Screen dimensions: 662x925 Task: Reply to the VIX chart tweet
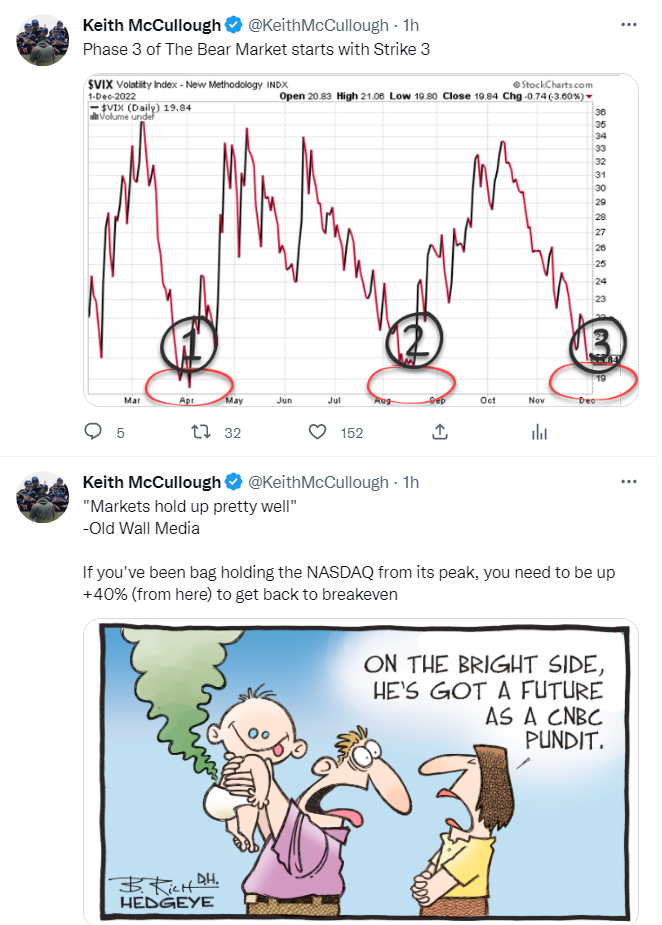point(94,432)
